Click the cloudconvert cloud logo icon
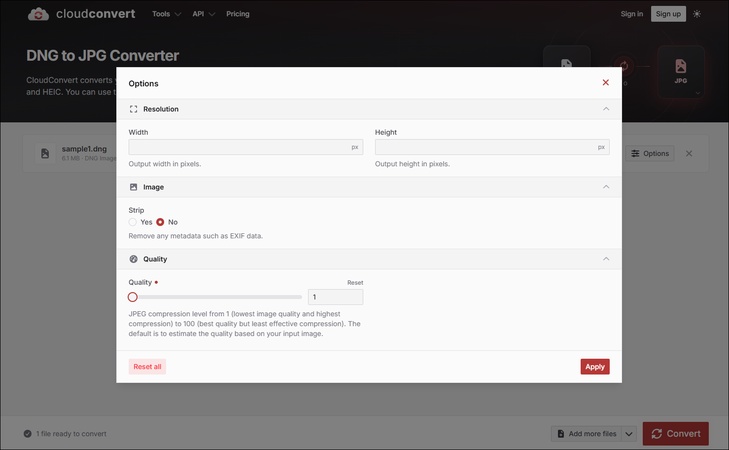Image resolution: width=729 pixels, height=450 pixels. [x=38, y=14]
